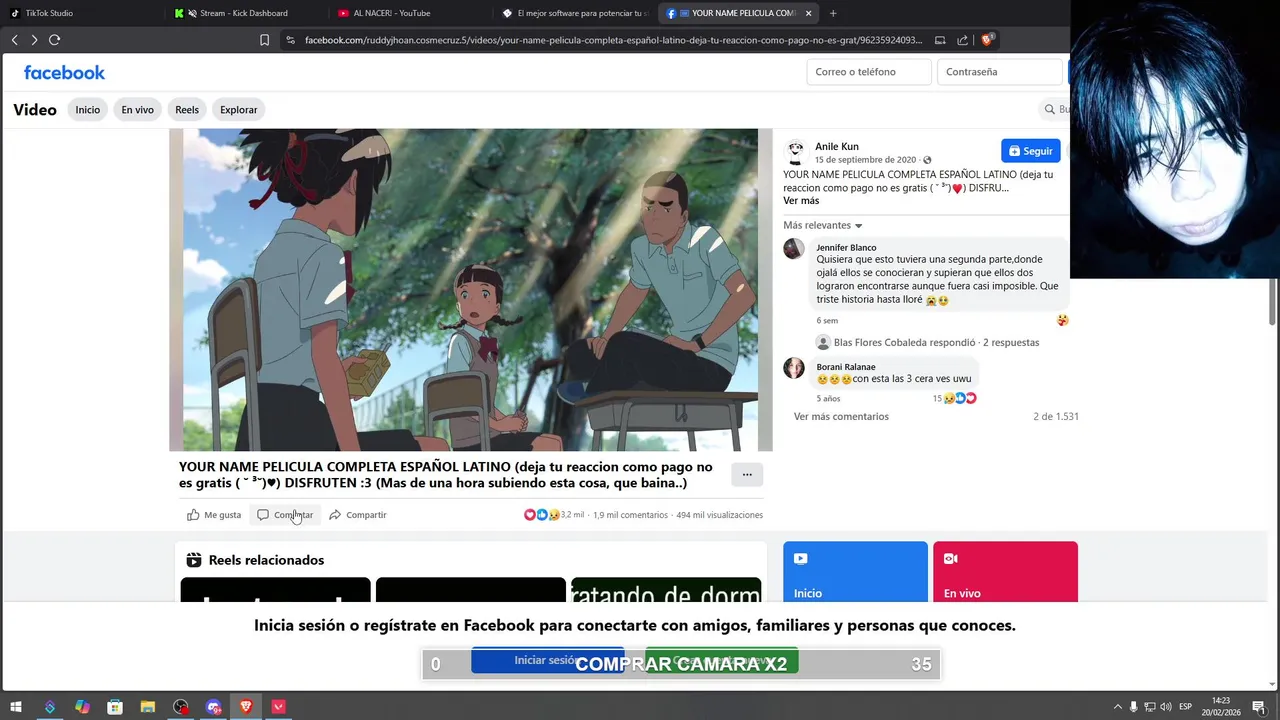The image size is (1280, 720).
Task: Load more with Ver más comentarios
Action: (841, 416)
